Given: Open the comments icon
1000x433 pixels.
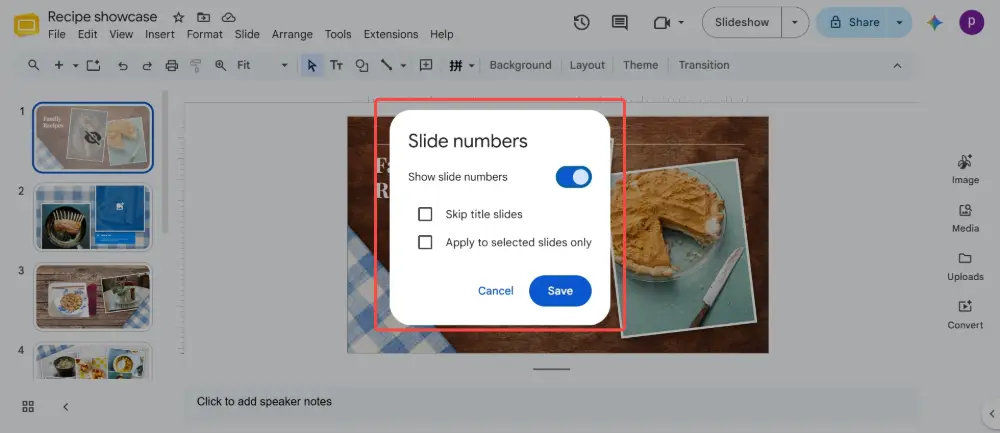Looking at the screenshot, I should pos(619,22).
